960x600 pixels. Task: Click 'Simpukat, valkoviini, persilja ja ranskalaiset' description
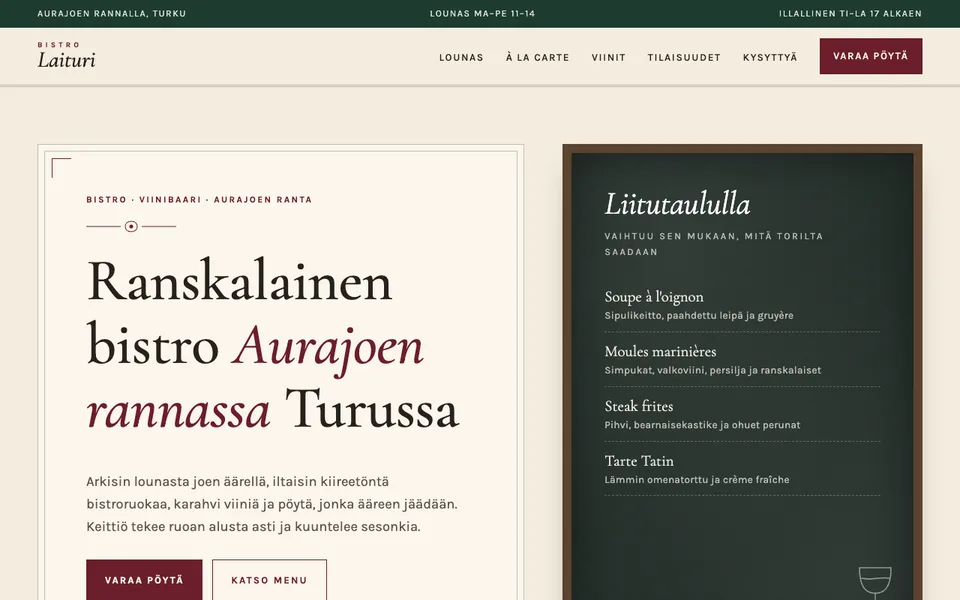click(713, 370)
